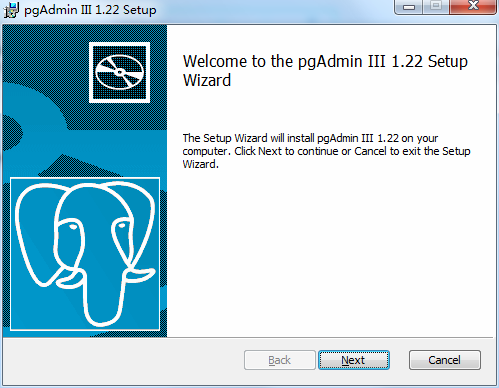This screenshot has width=499, height=388.
Task: Close the Setup window with X
Action: (x=473, y=6)
